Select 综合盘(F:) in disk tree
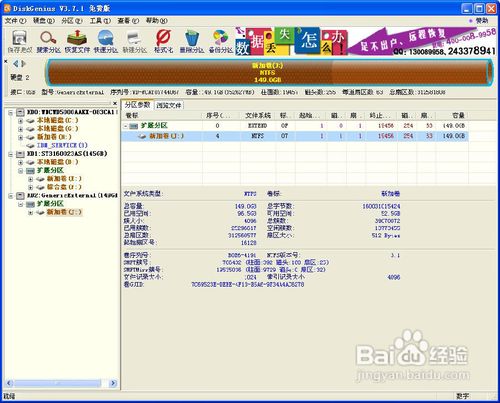 click(64, 187)
